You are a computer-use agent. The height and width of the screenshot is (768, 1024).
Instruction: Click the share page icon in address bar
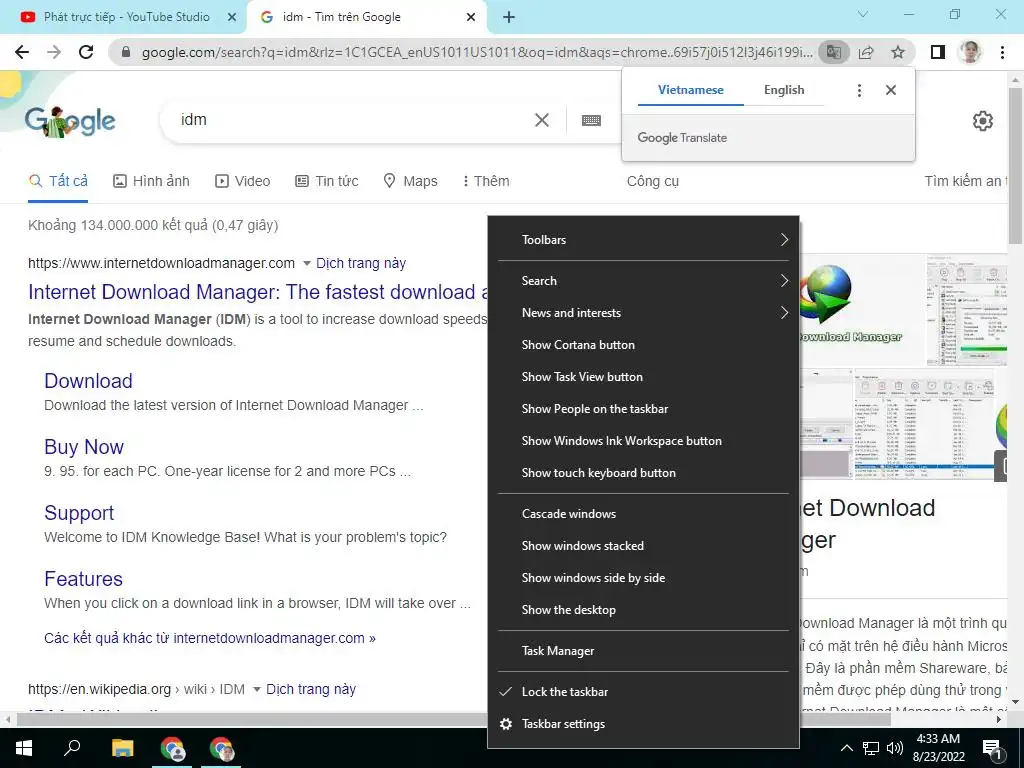click(866, 52)
